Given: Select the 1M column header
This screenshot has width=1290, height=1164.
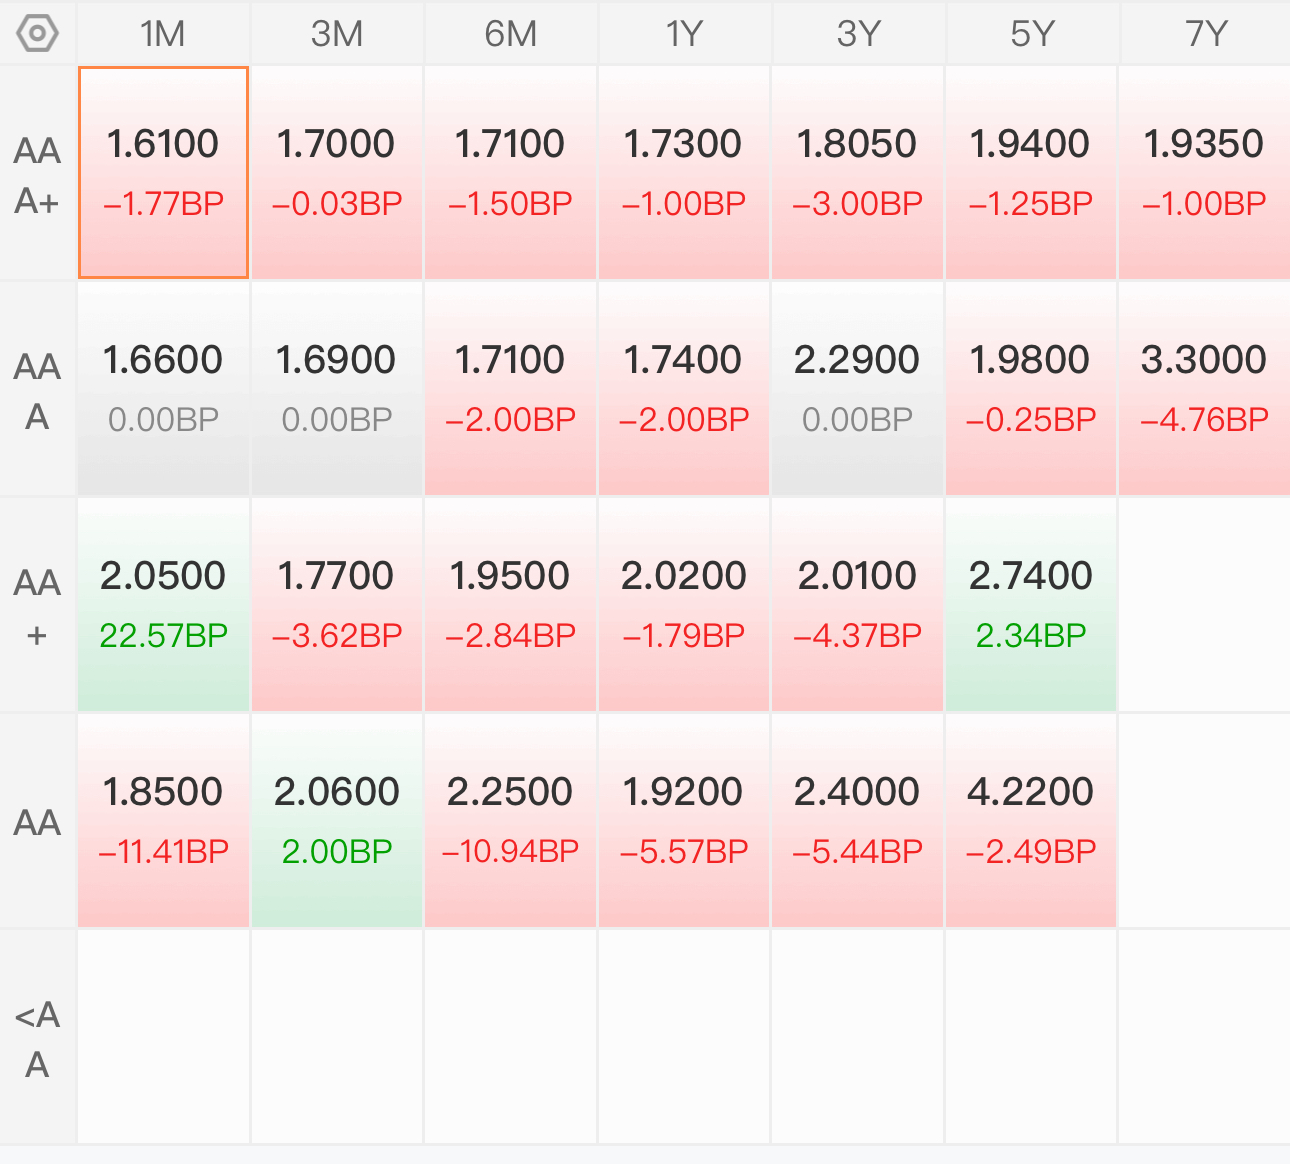Looking at the screenshot, I should click(x=163, y=34).
